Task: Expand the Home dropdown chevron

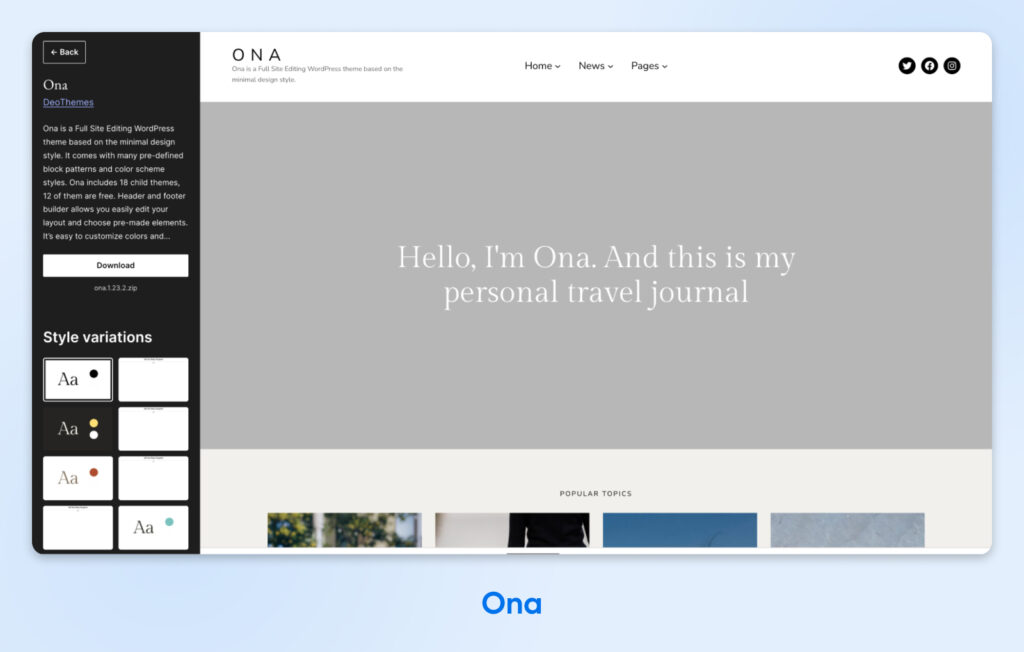Action: point(556,66)
